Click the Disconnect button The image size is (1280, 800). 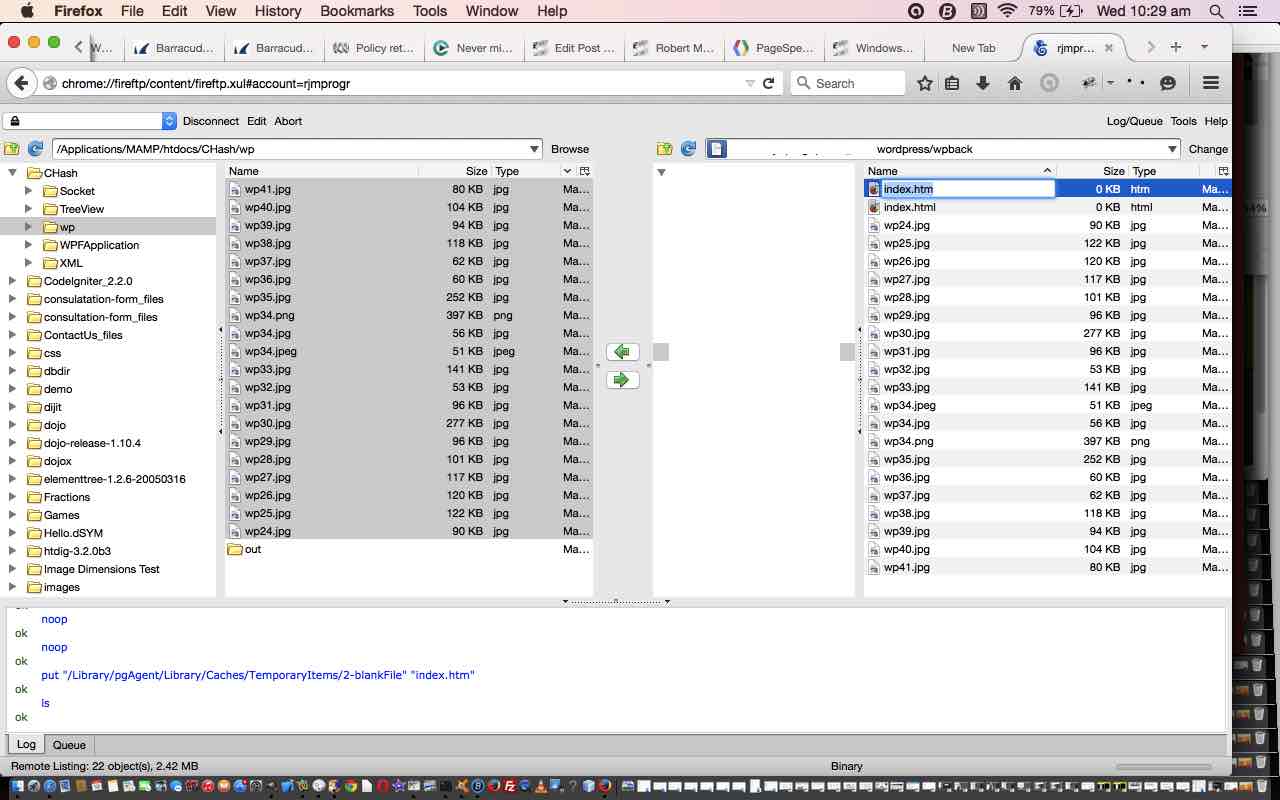(x=210, y=121)
